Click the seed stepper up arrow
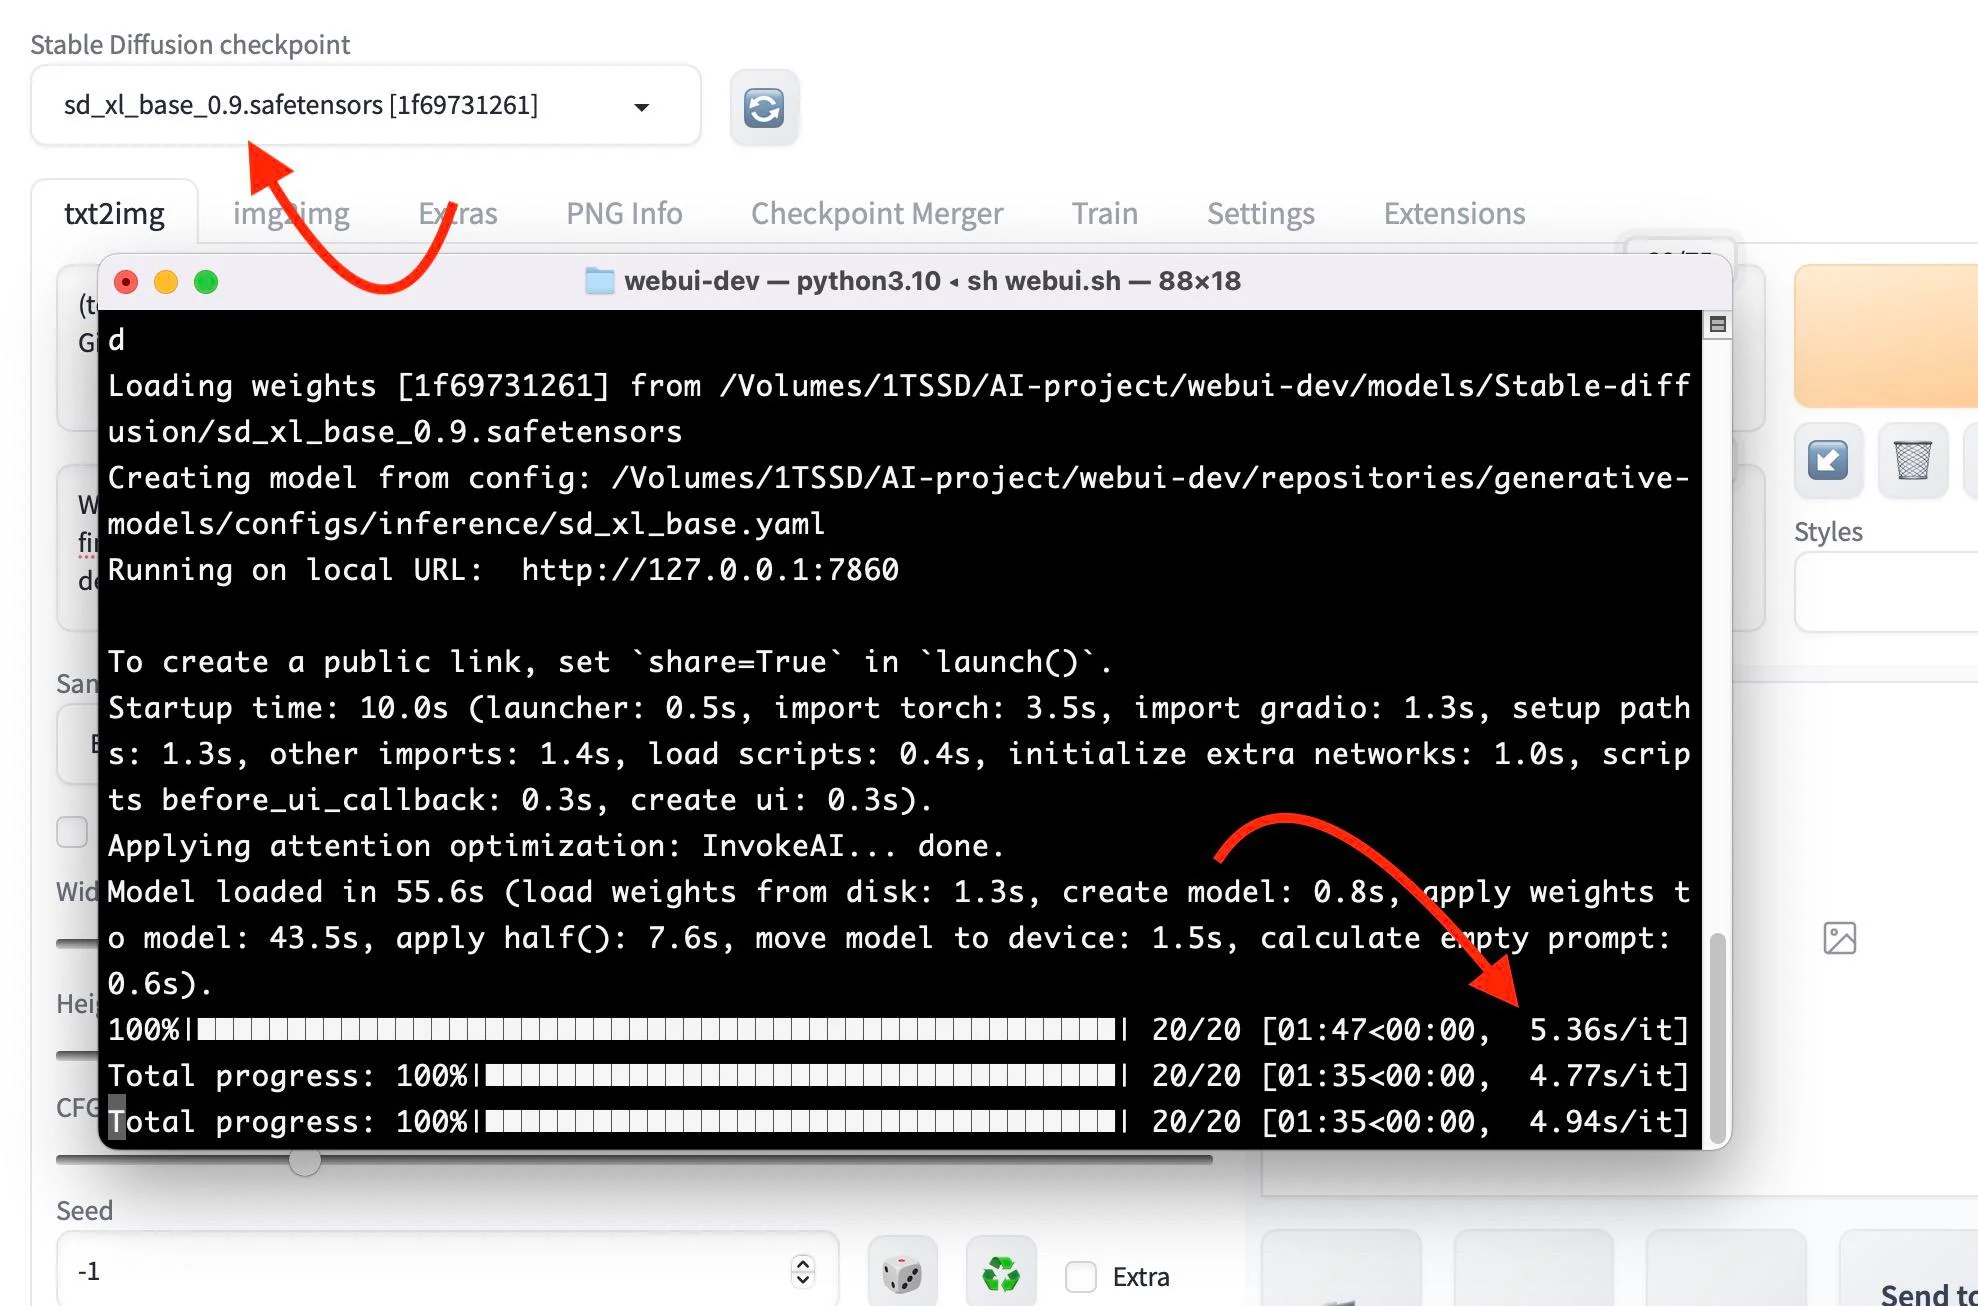This screenshot has width=1978, height=1306. [803, 1262]
